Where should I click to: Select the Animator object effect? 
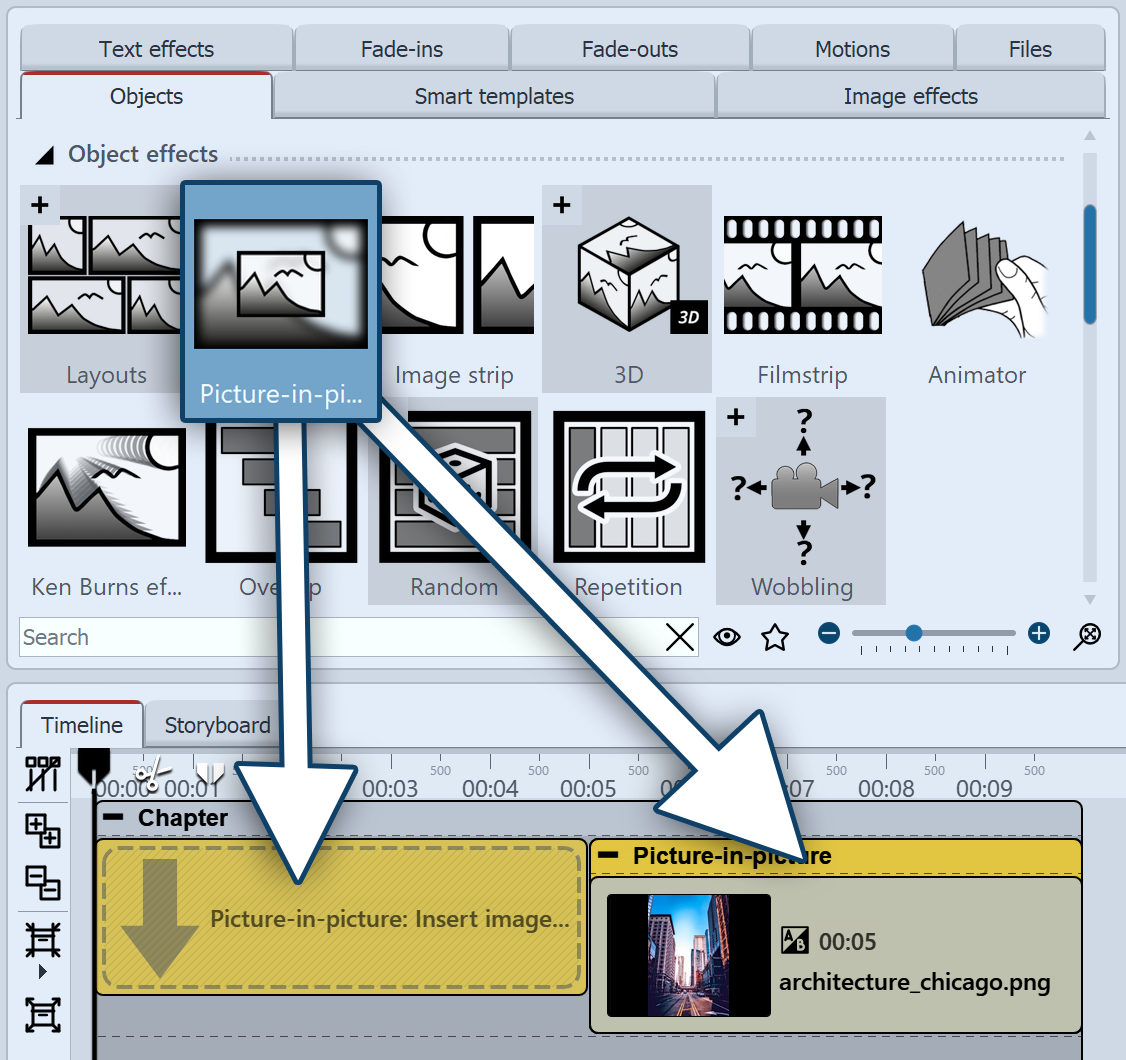tap(976, 290)
